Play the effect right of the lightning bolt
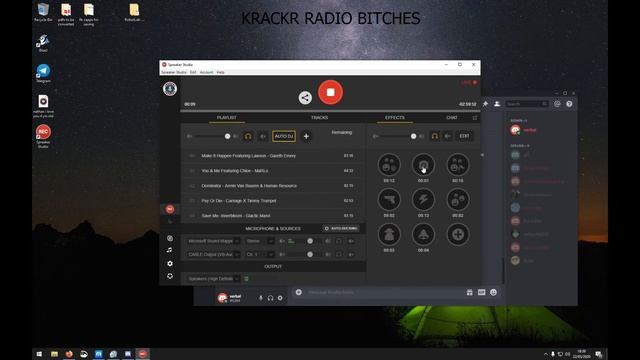 (458, 200)
